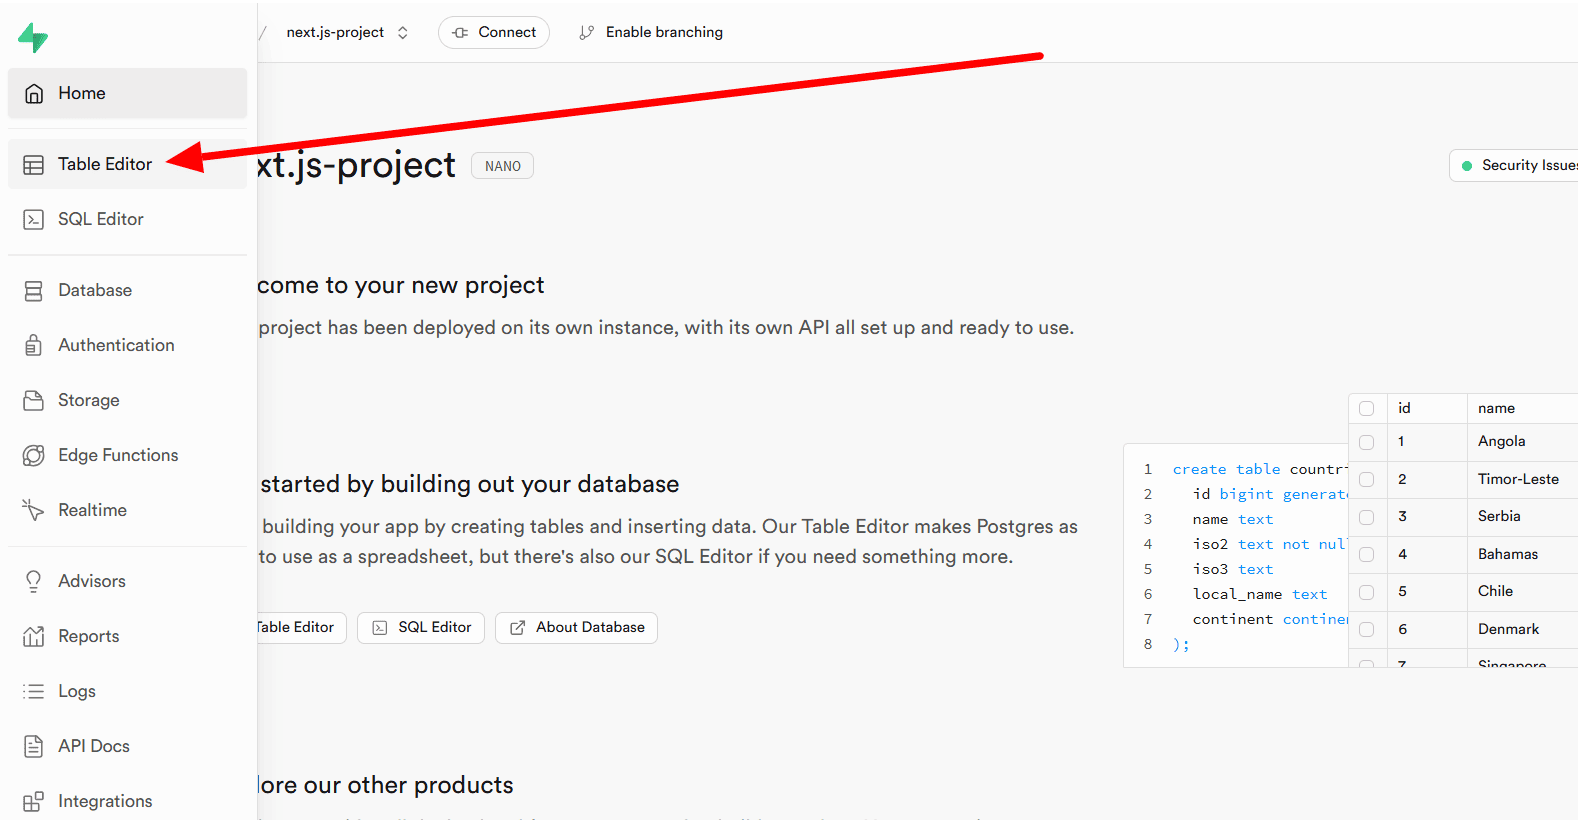Click the Bahamas name cell
The width and height of the screenshot is (1578, 820).
(x=1523, y=555)
